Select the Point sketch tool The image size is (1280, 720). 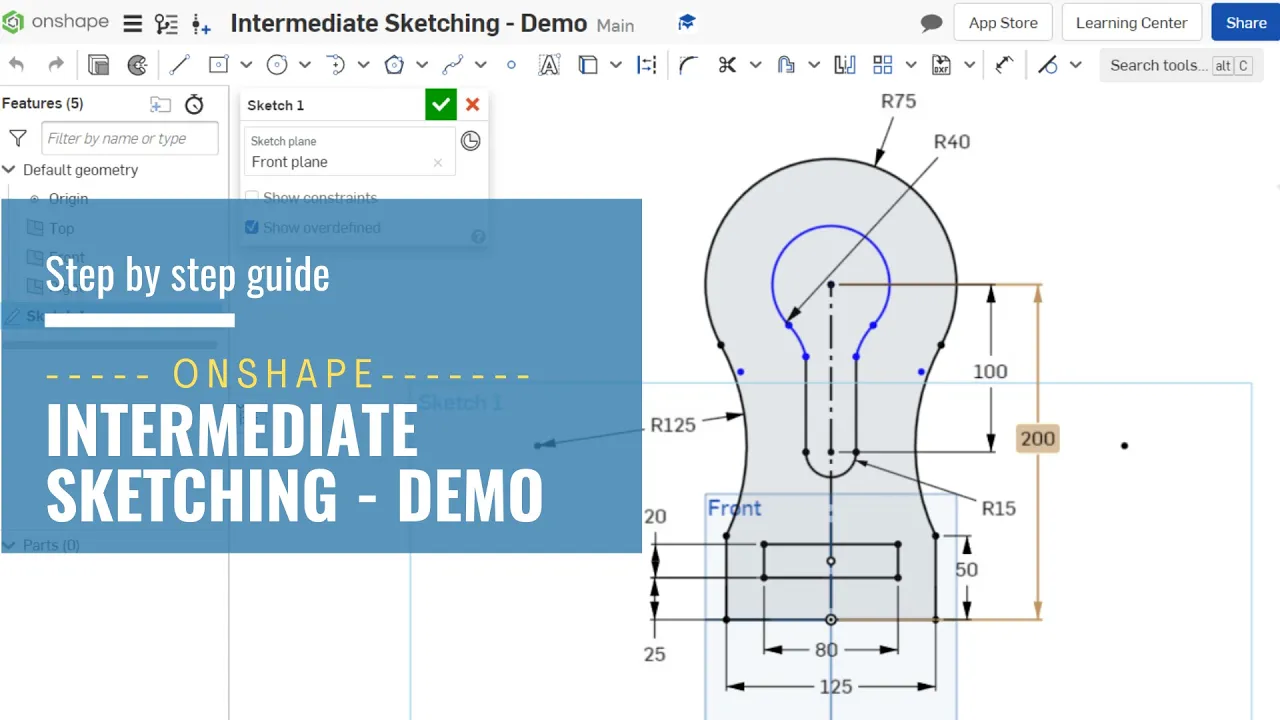[x=511, y=65]
